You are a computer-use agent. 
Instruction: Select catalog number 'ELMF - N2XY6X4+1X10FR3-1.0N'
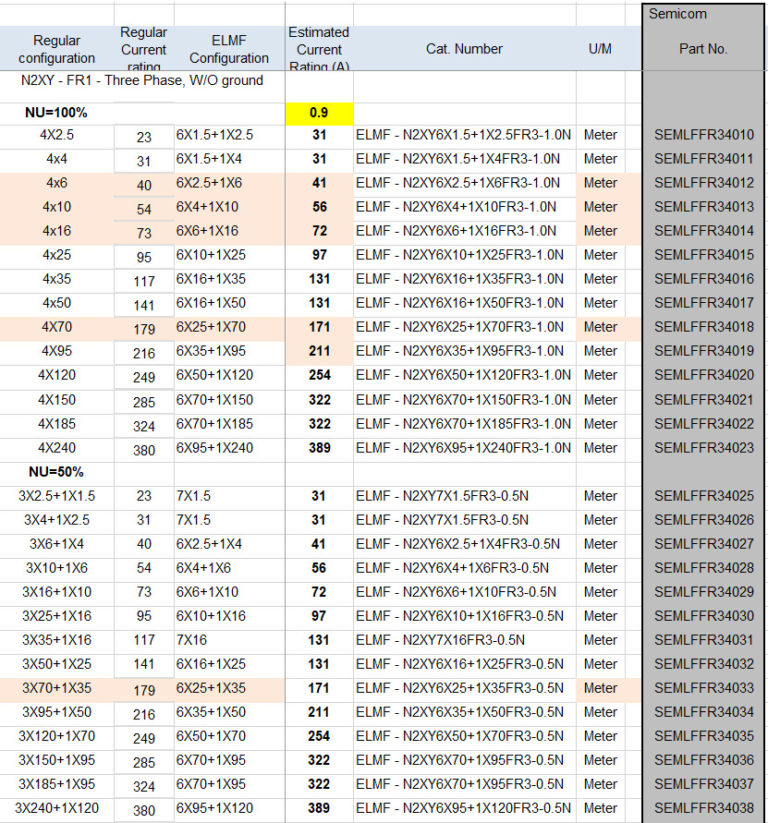point(456,207)
